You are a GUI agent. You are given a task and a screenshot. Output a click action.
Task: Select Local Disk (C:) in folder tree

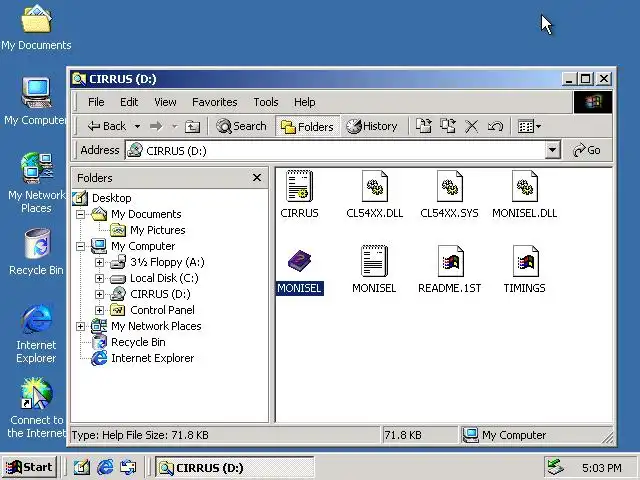[x=164, y=278]
